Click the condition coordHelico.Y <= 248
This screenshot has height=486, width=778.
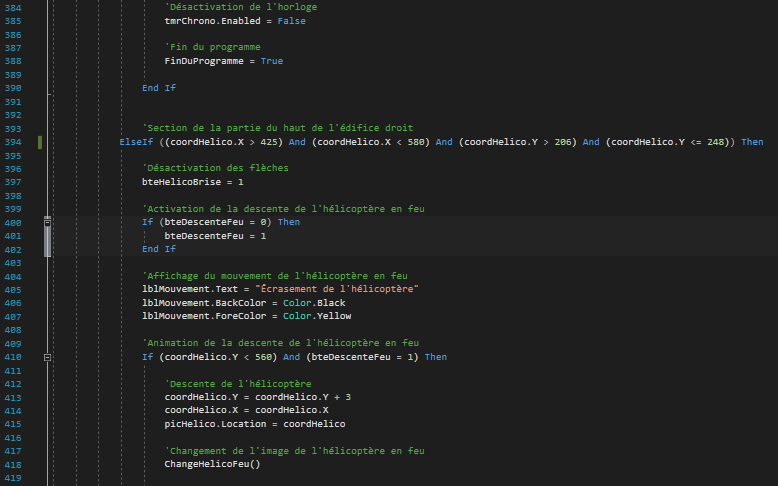(667, 142)
